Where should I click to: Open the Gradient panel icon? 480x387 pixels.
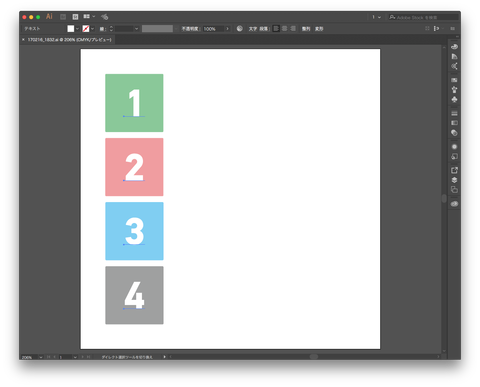click(x=454, y=123)
